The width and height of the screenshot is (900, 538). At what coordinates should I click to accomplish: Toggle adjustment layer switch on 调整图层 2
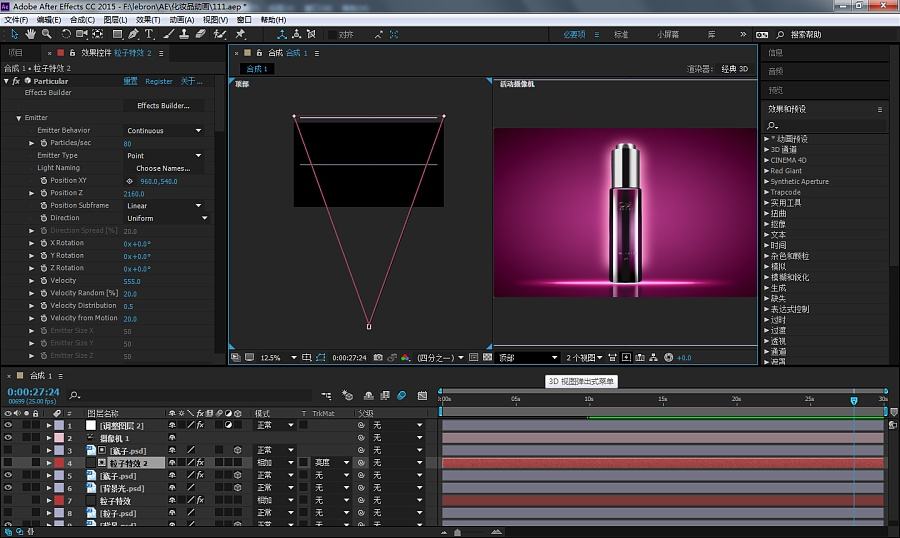[x=228, y=425]
